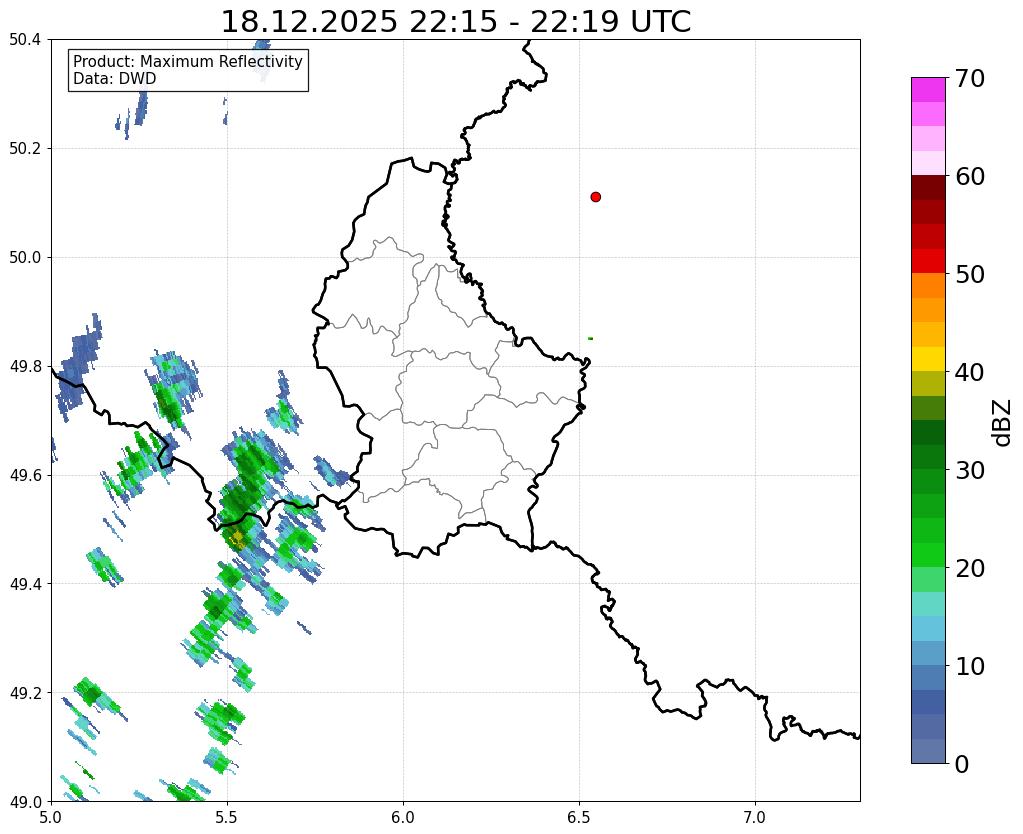
Task: Click the 0 label on the colorbar
Action: point(962,764)
